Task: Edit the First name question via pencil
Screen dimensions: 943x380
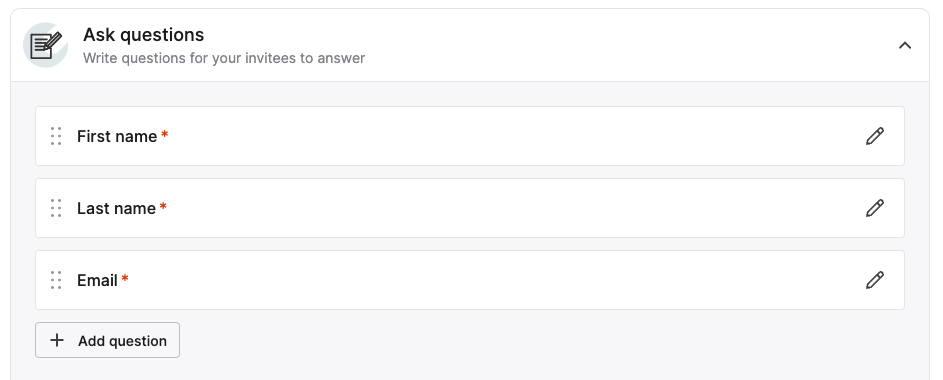Action: tap(874, 136)
